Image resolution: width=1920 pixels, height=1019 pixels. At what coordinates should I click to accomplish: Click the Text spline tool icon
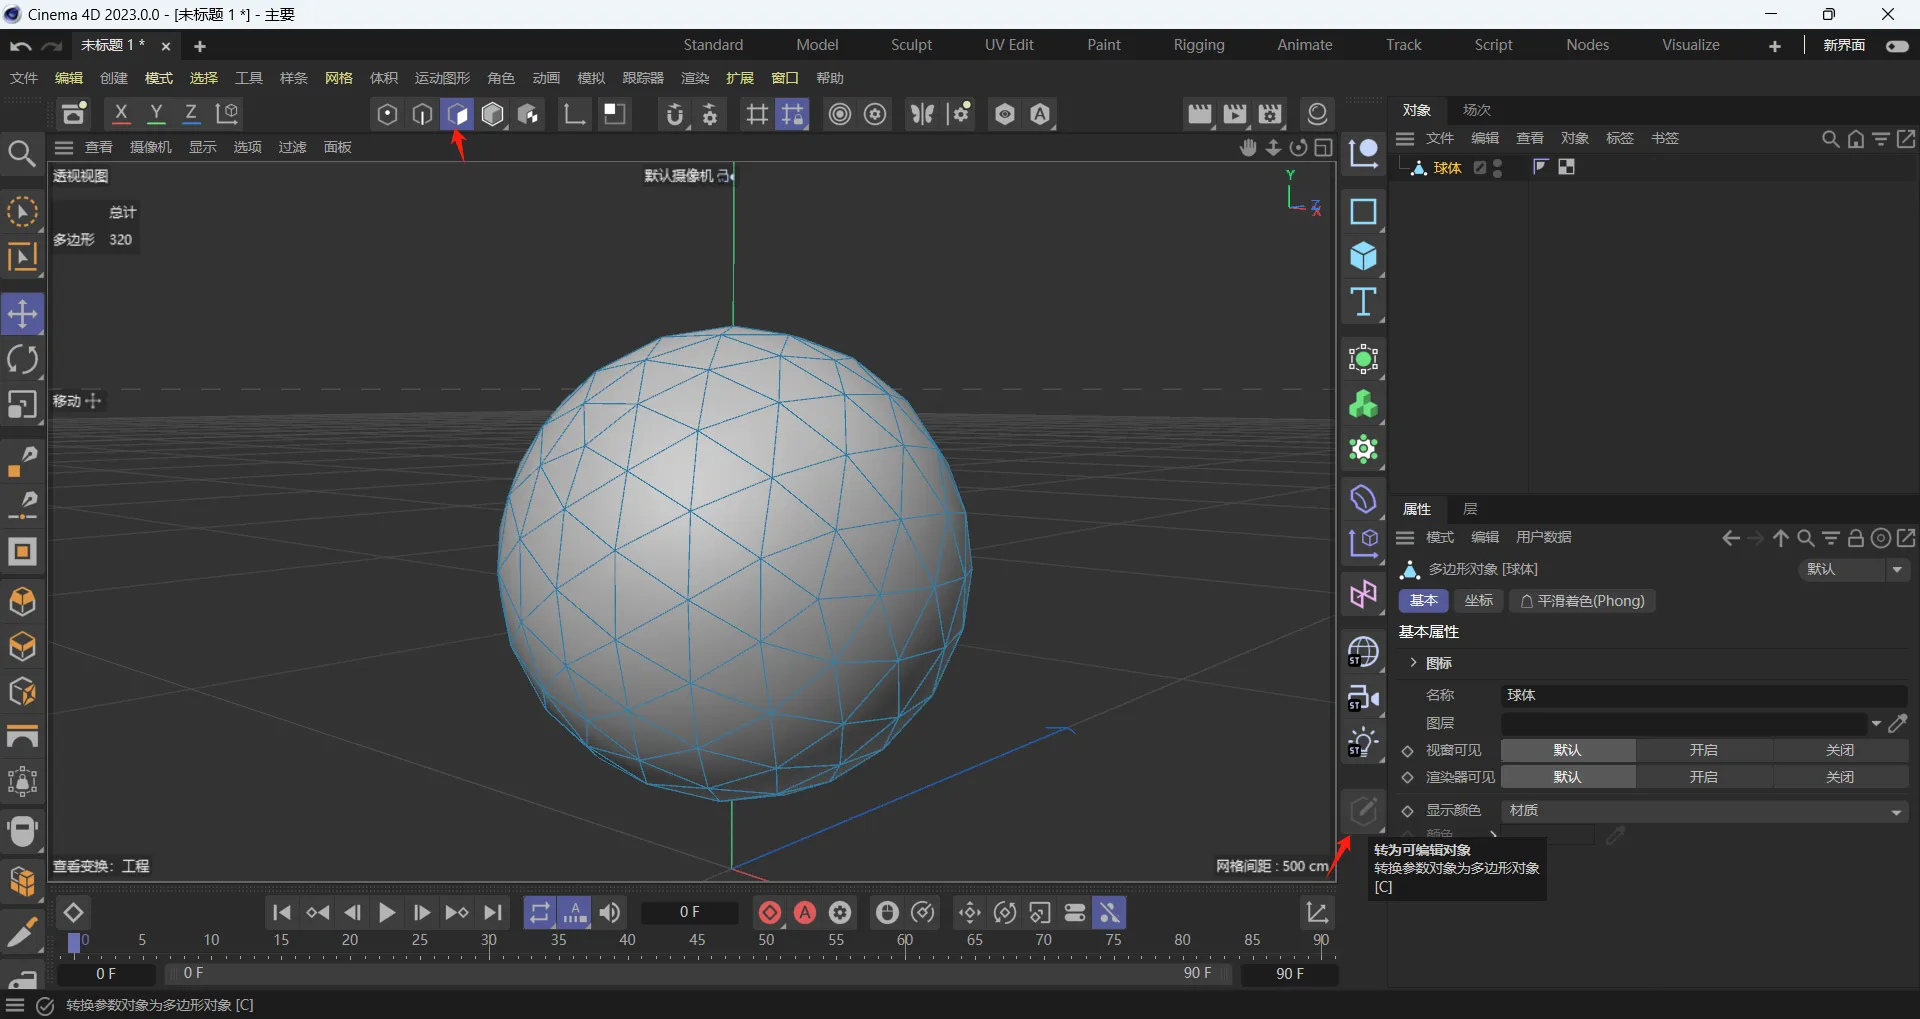tap(1363, 302)
